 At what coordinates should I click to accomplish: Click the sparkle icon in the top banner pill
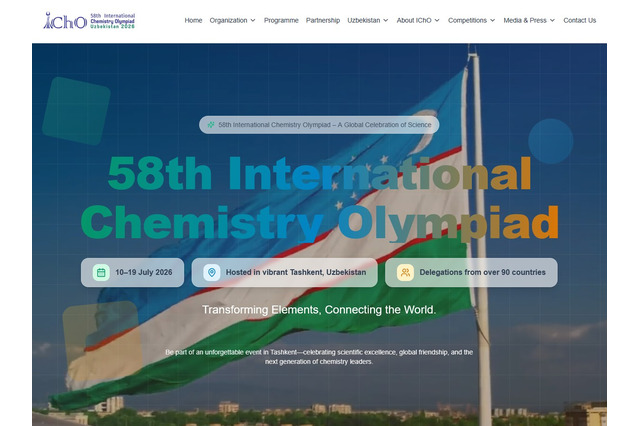pyautogui.click(x=211, y=125)
